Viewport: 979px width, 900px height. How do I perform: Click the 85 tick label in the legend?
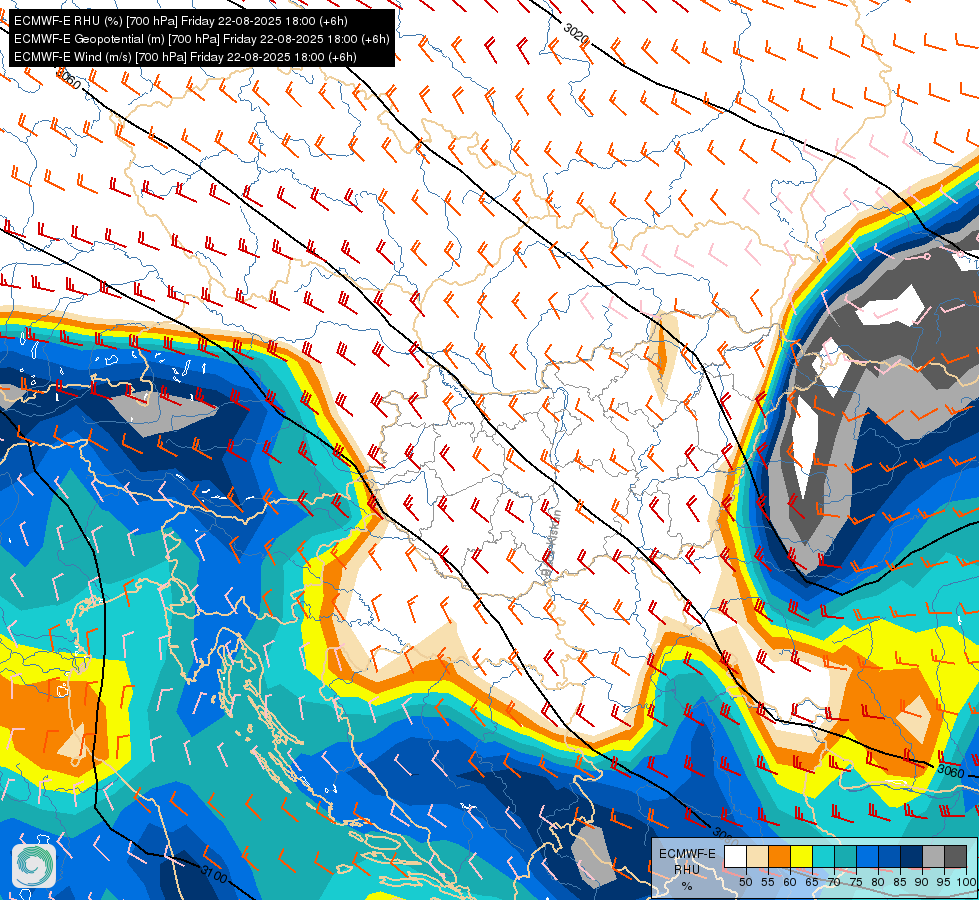point(900,882)
